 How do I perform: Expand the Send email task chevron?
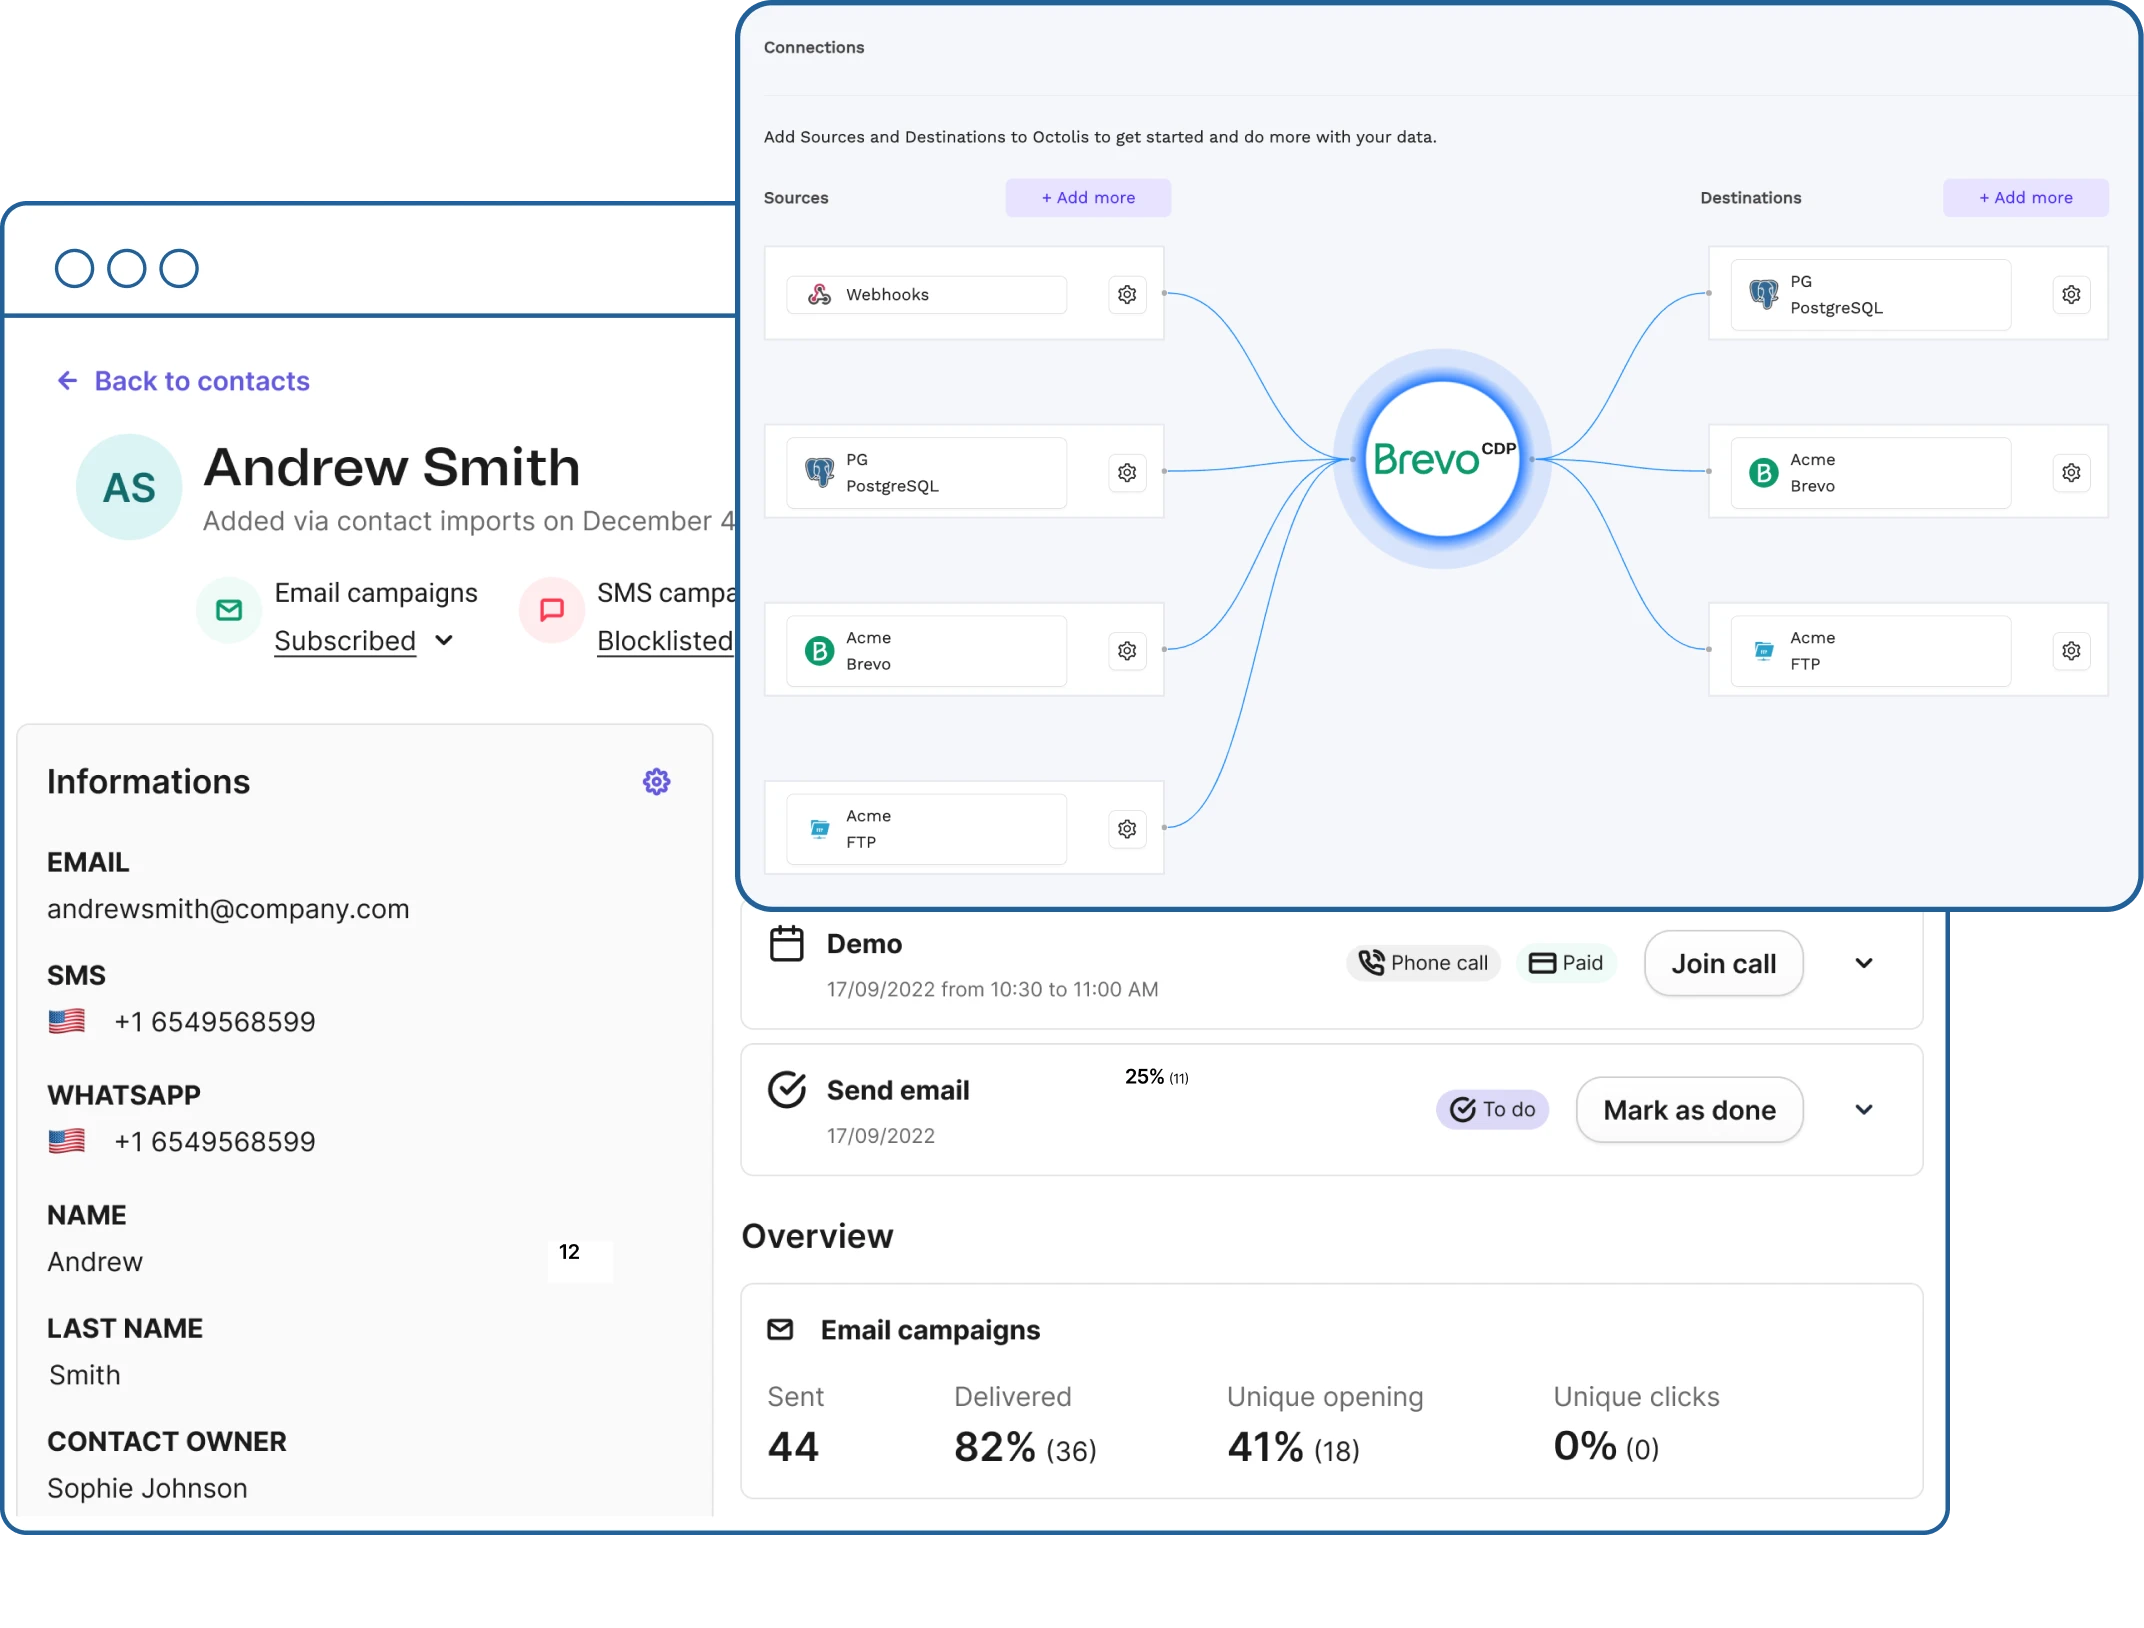1863,1109
